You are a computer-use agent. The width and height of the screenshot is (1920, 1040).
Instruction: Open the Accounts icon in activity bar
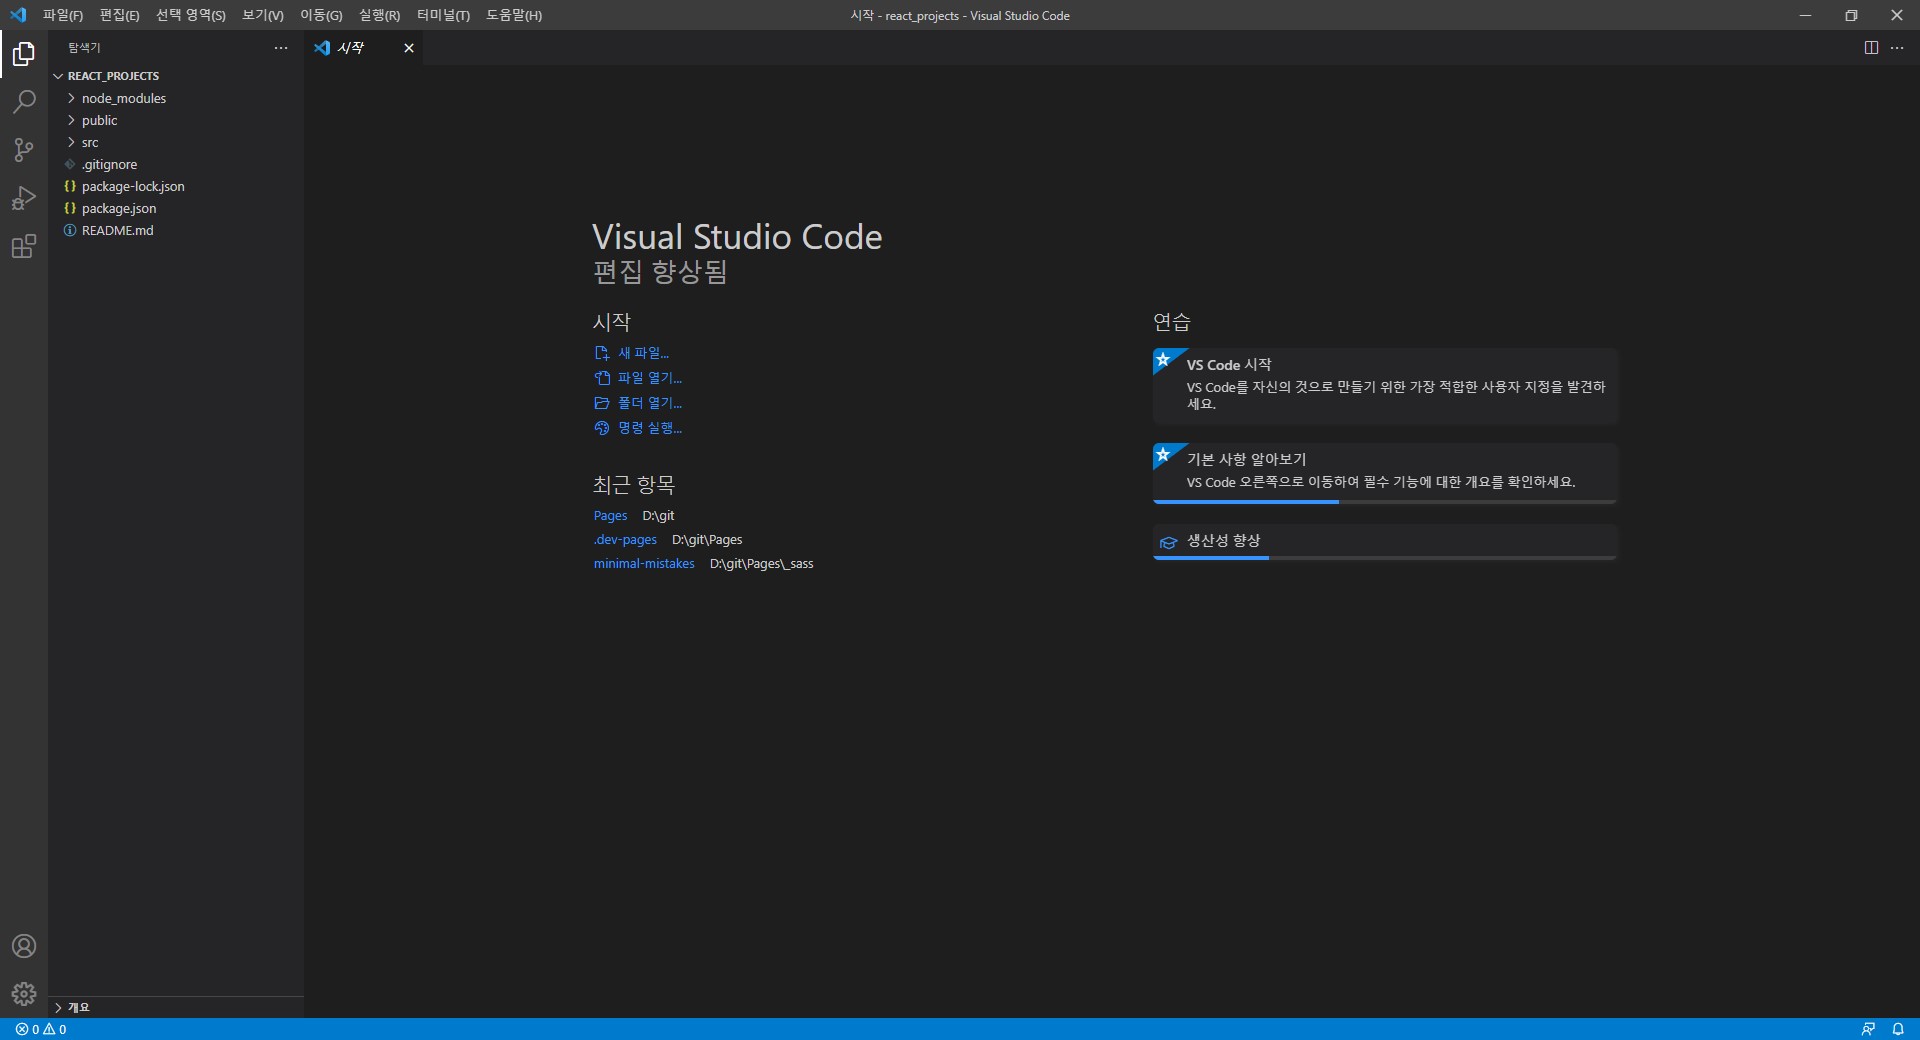click(x=24, y=946)
